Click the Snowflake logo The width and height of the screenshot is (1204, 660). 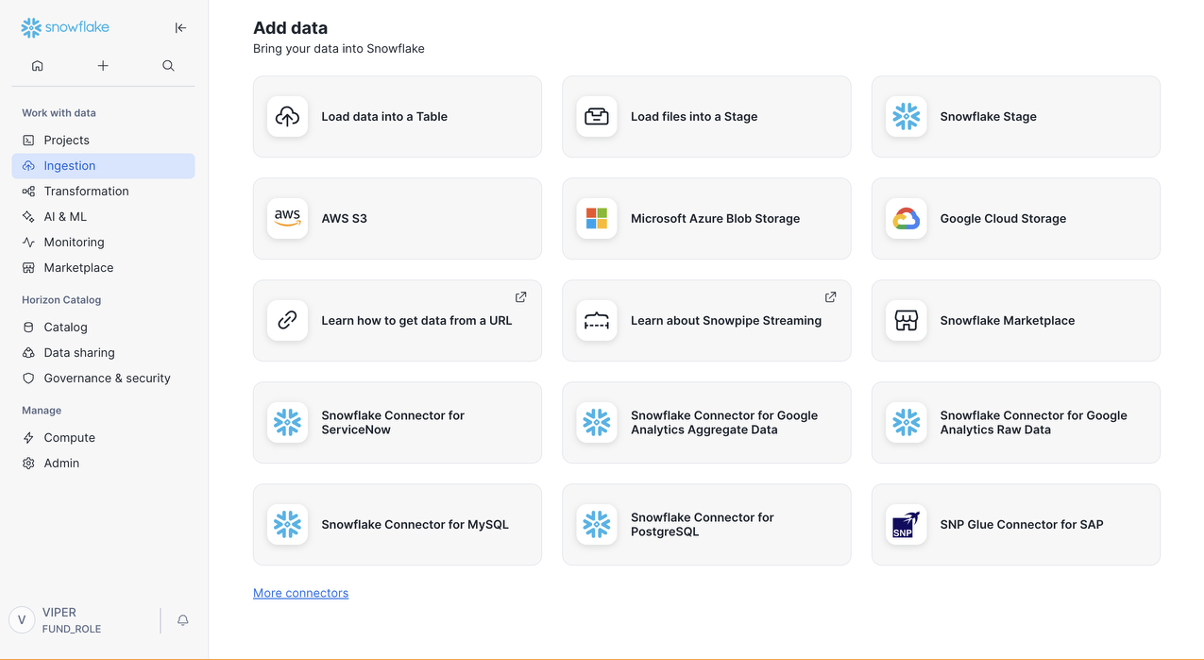tap(65, 28)
